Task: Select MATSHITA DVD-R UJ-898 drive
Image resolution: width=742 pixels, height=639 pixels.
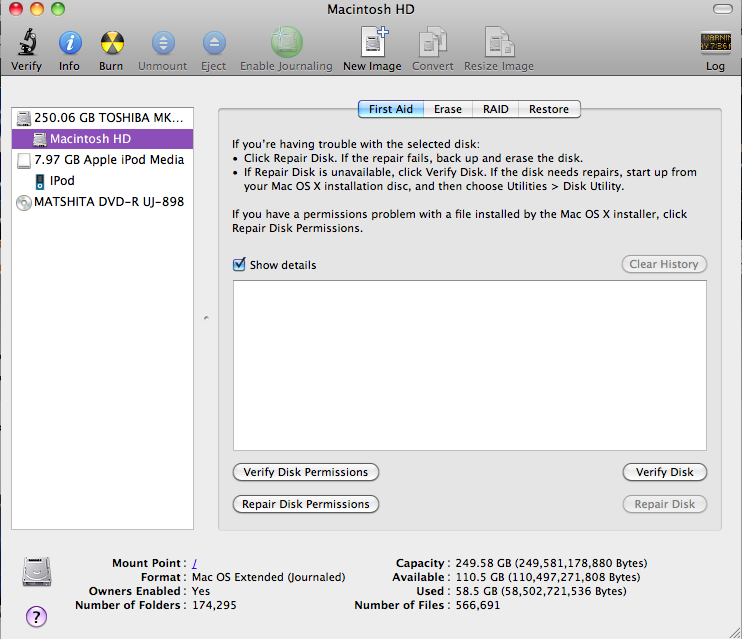Action: tap(102, 202)
